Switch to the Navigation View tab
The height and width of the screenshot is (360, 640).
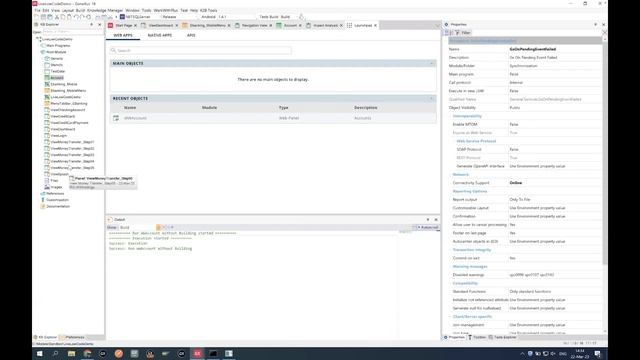coord(254,25)
